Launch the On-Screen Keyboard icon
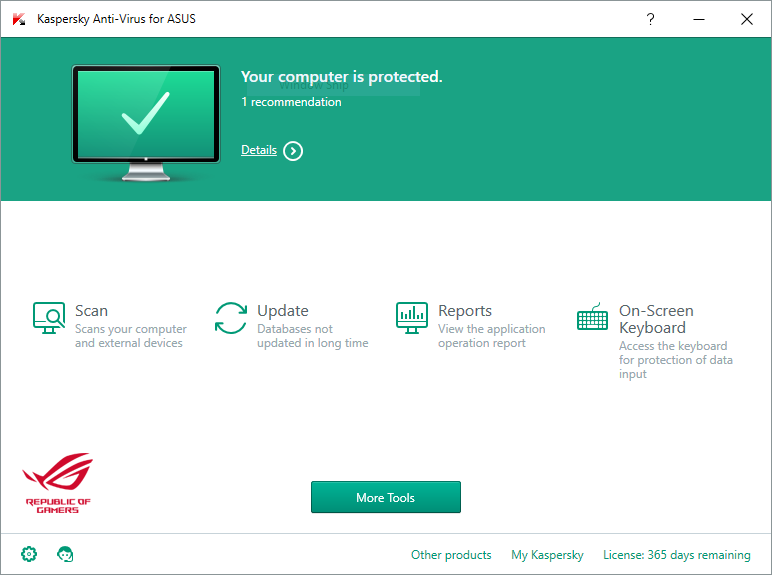Viewport: 772px width, 575px height. (592, 317)
